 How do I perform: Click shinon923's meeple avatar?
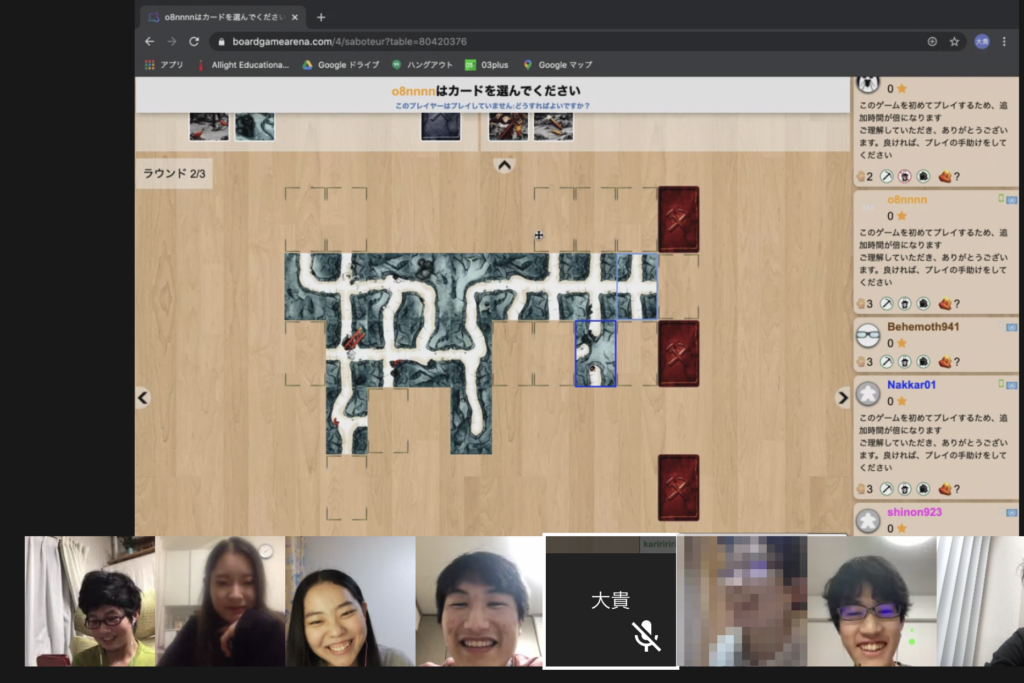click(868, 522)
